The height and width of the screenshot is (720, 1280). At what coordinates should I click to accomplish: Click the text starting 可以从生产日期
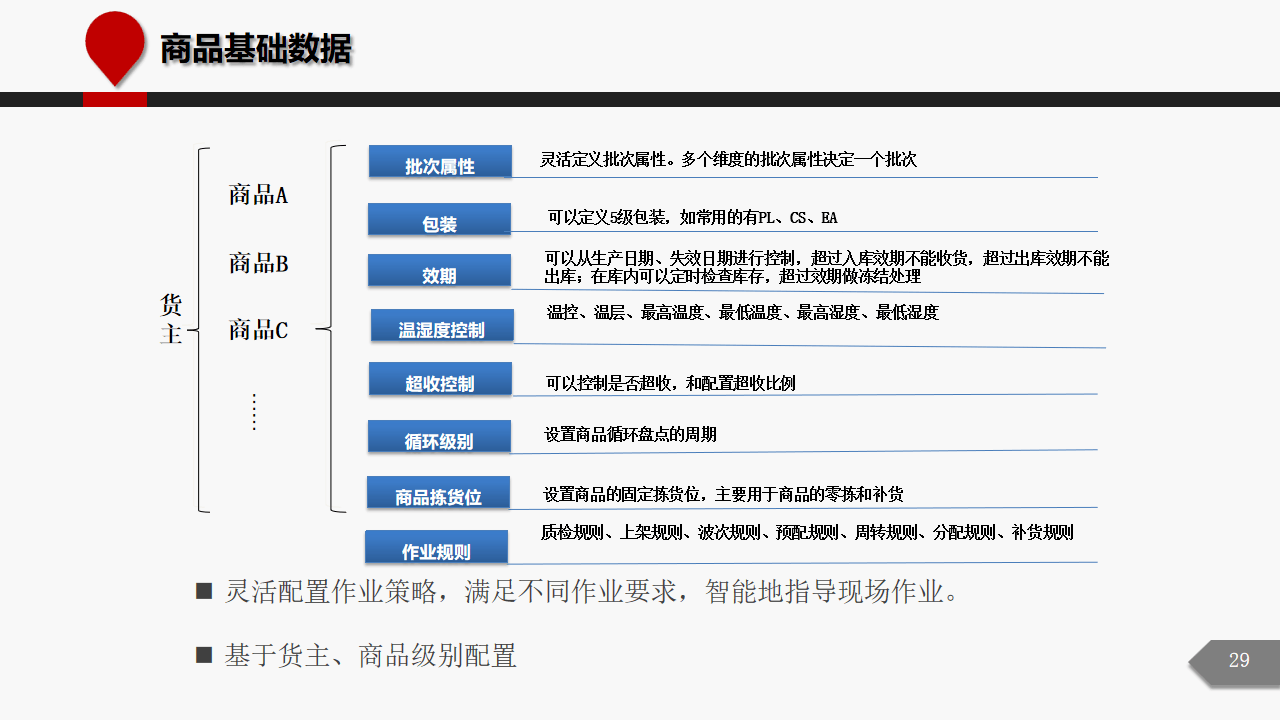(826, 267)
